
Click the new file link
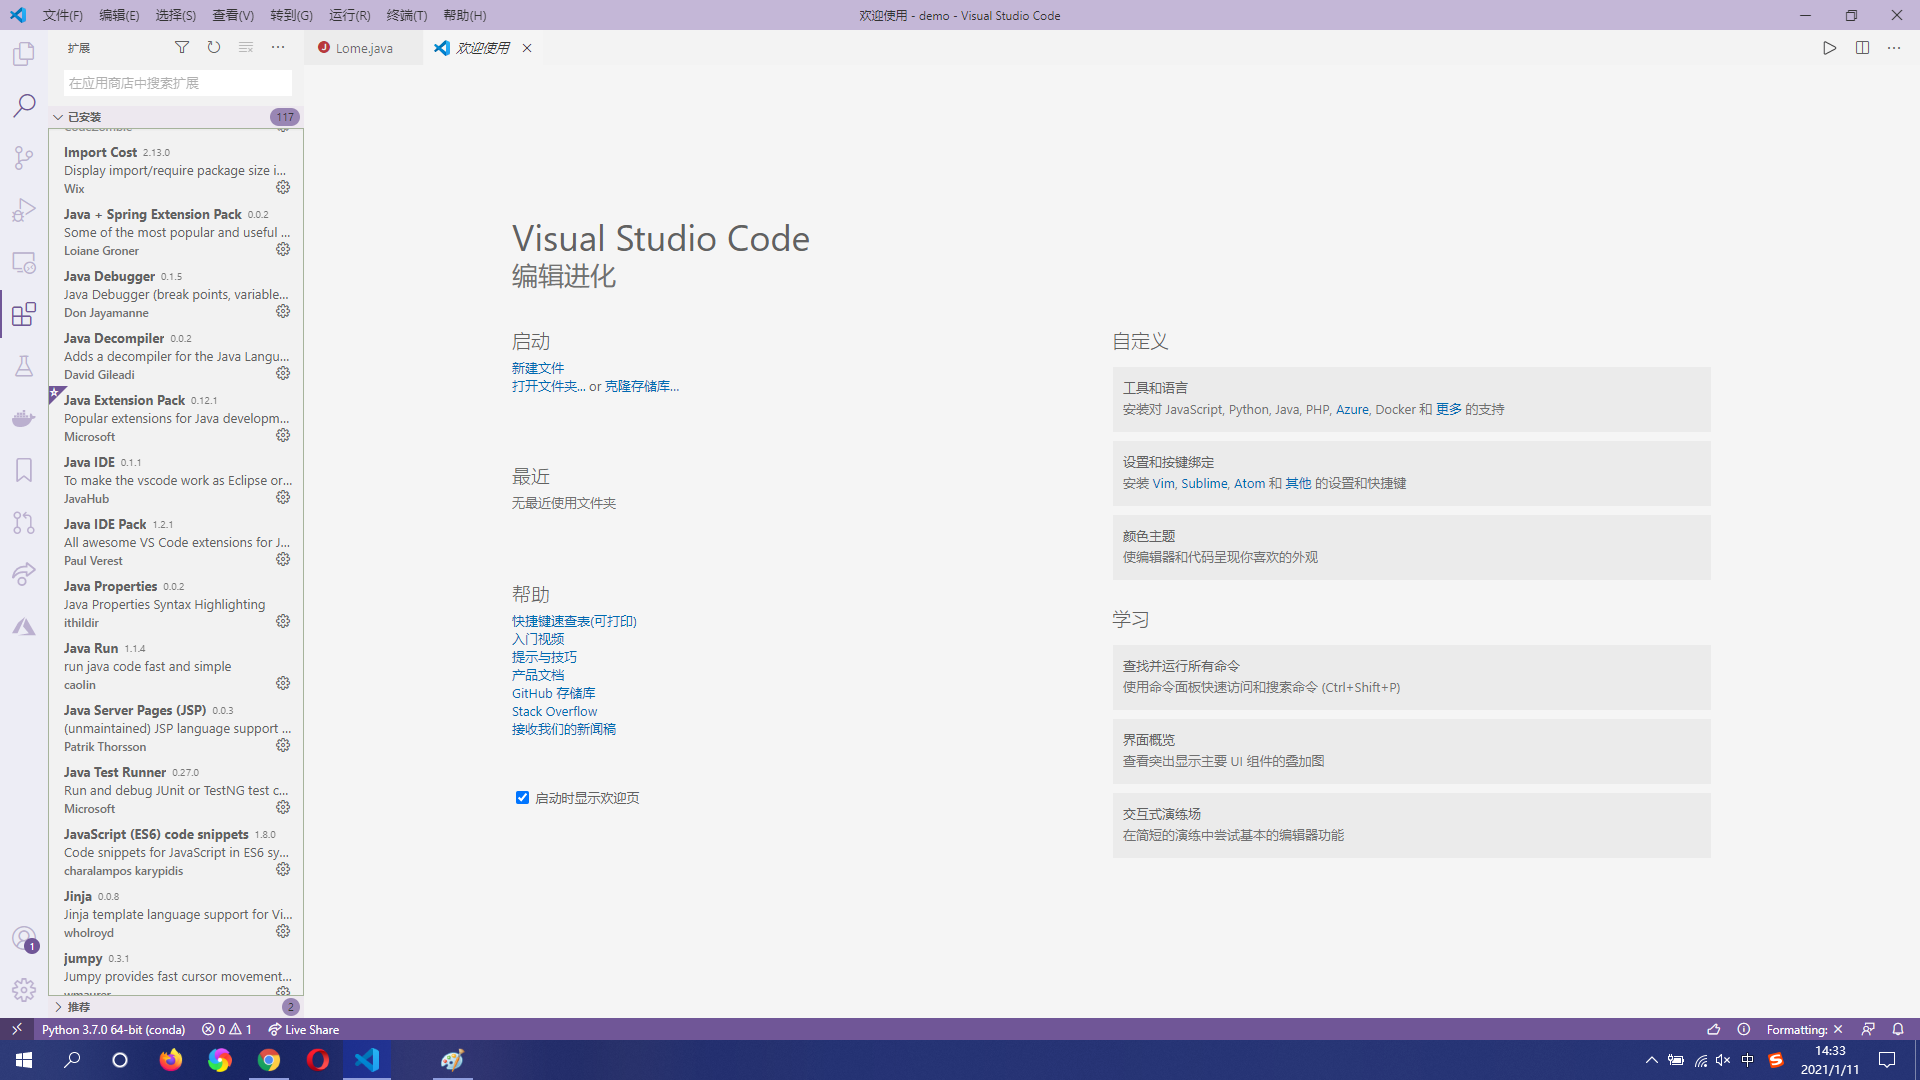click(538, 368)
